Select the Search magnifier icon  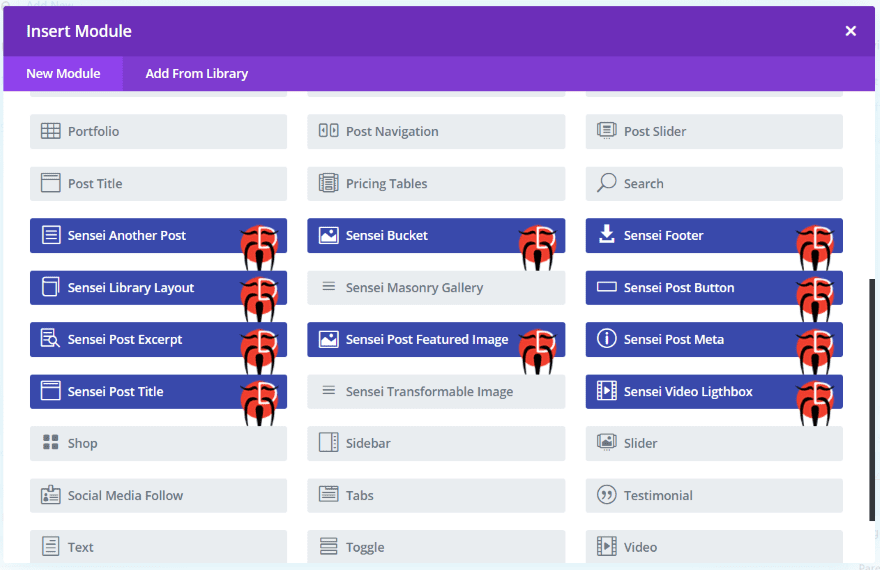tap(606, 183)
